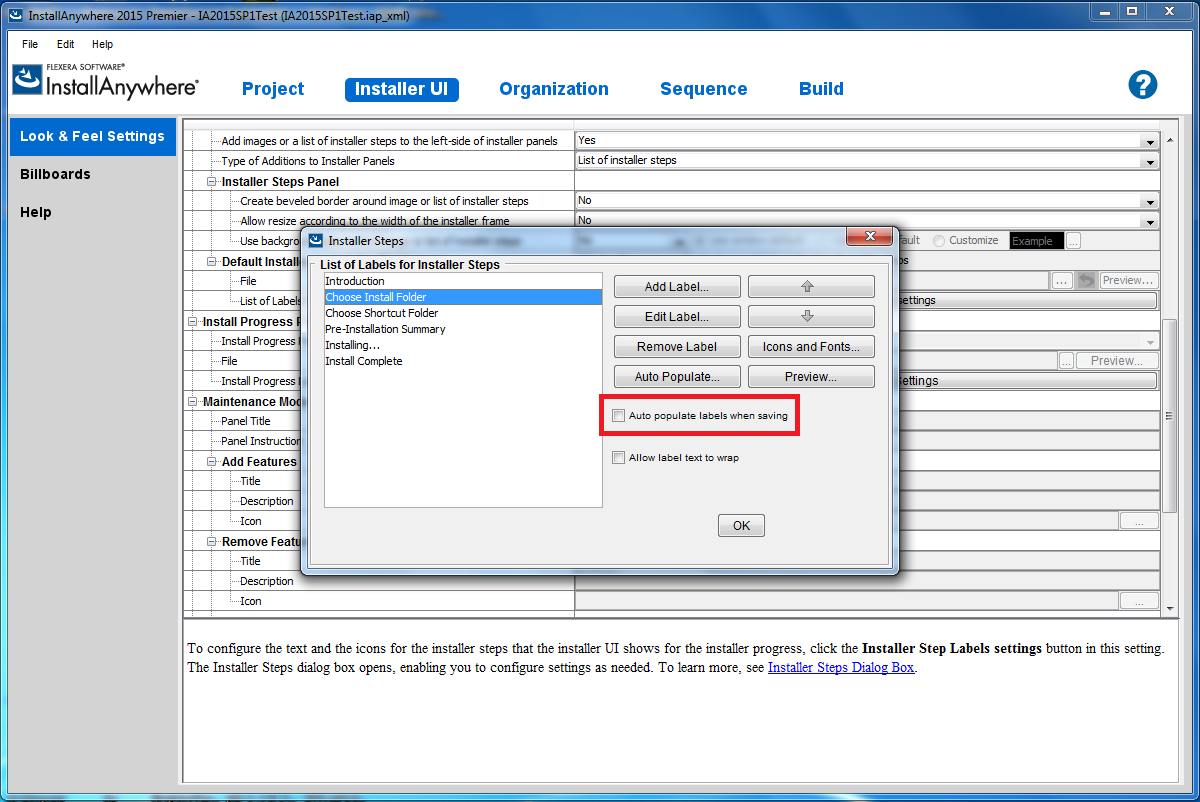
Task: Move selected label down with arrow button
Action: (x=811, y=317)
